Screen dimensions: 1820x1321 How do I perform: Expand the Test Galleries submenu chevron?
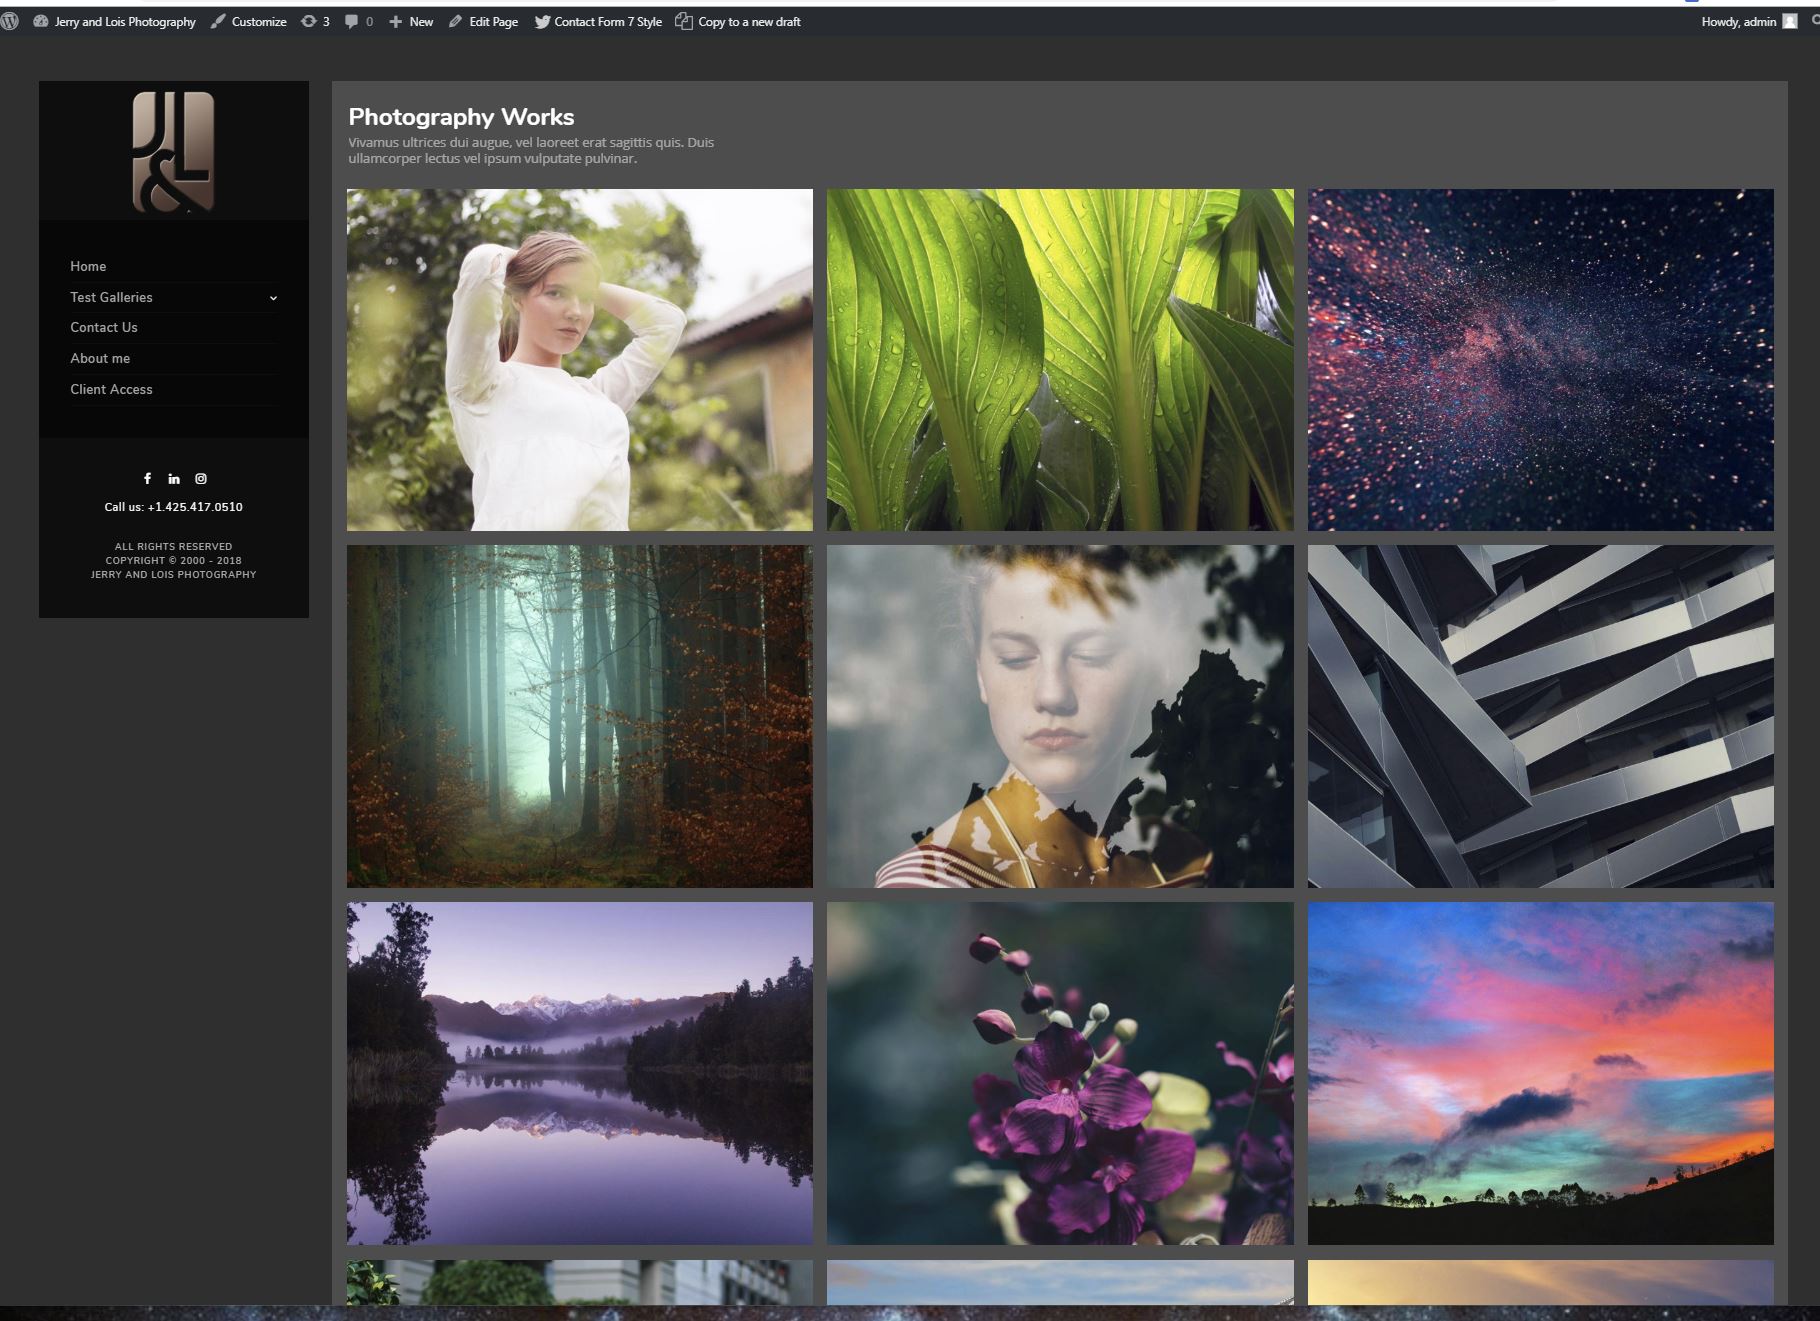click(273, 298)
